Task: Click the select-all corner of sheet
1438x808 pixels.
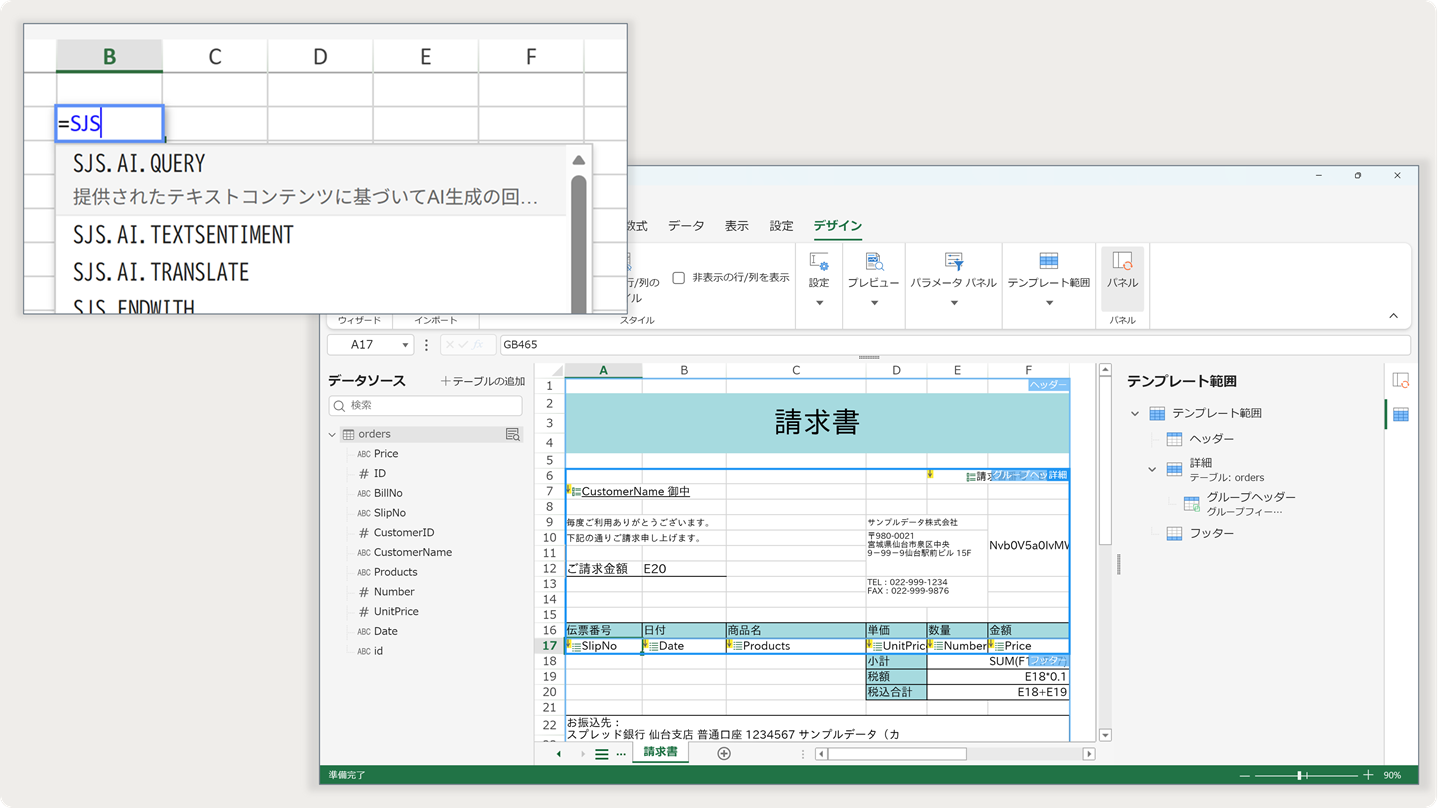Action: pyautogui.click(x=550, y=370)
